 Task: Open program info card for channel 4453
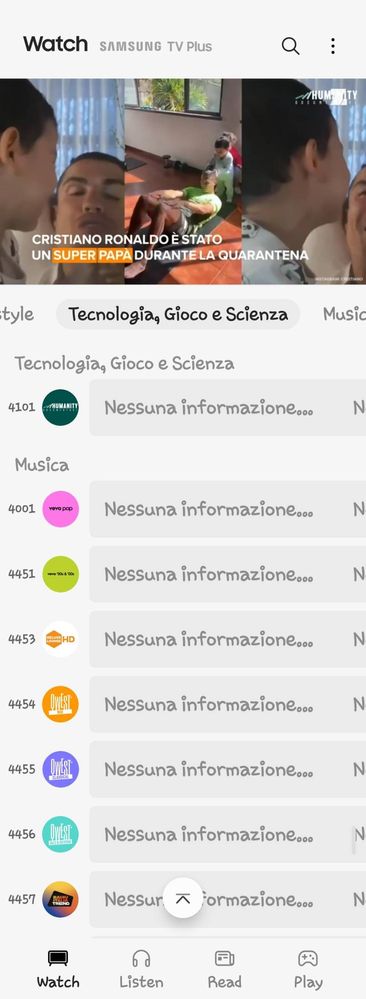pos(228,639)
